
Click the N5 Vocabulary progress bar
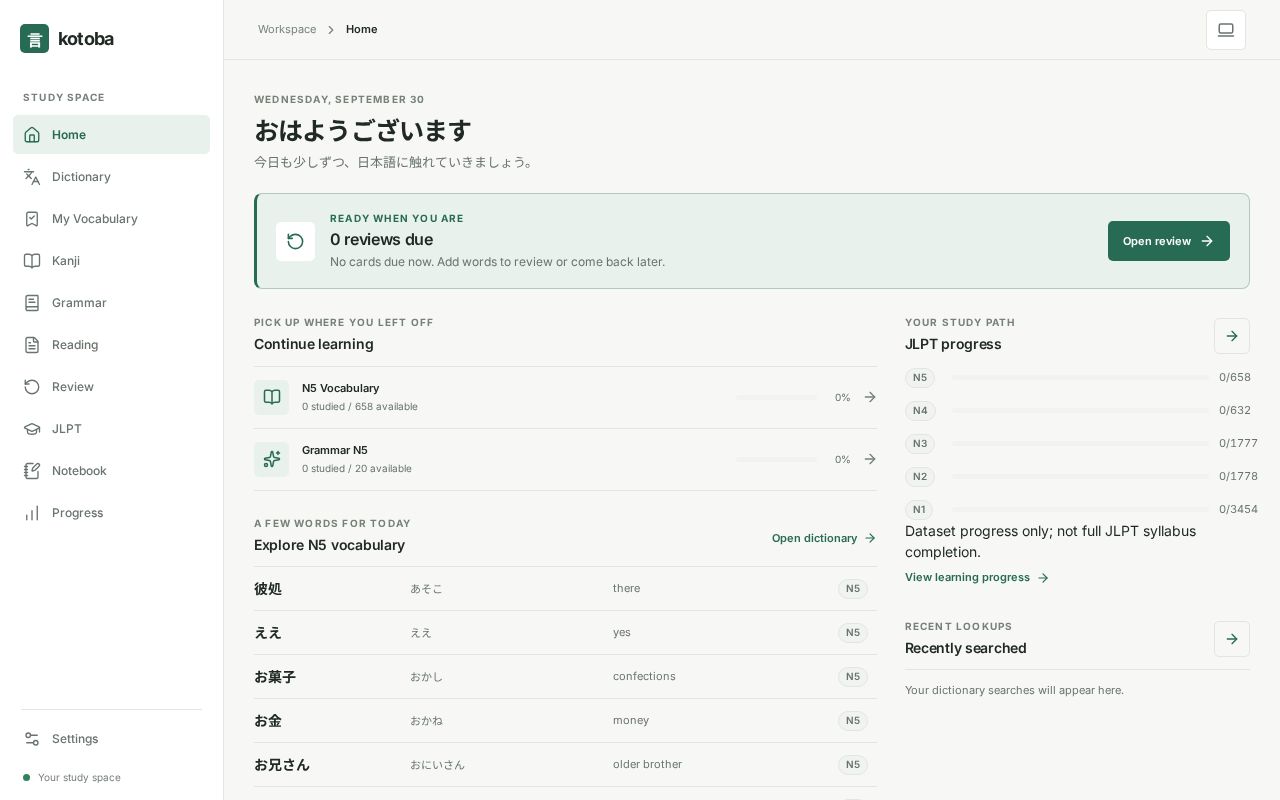coord(777,397)
